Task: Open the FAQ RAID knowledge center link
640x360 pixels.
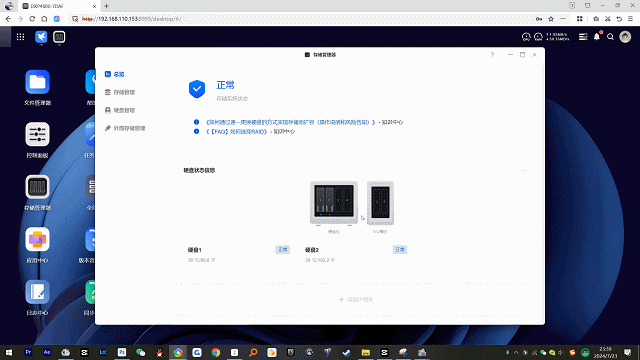Action: tap(238, 131)
